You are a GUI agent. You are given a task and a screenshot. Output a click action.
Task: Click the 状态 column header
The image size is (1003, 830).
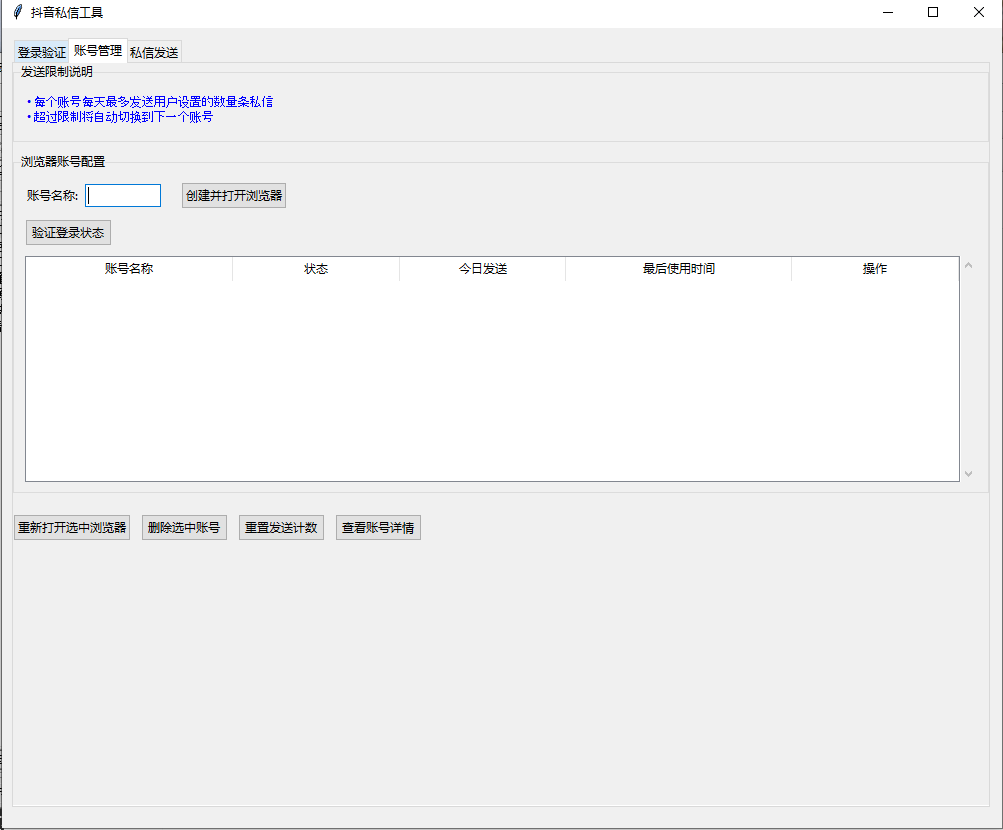[x=316, y=269]
